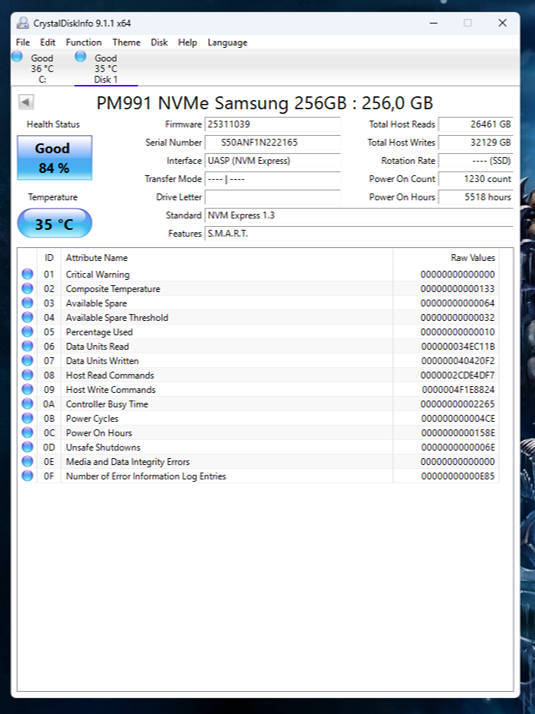Click the Transfer Mode field
The image size is (535, 714).
(272, 179)
